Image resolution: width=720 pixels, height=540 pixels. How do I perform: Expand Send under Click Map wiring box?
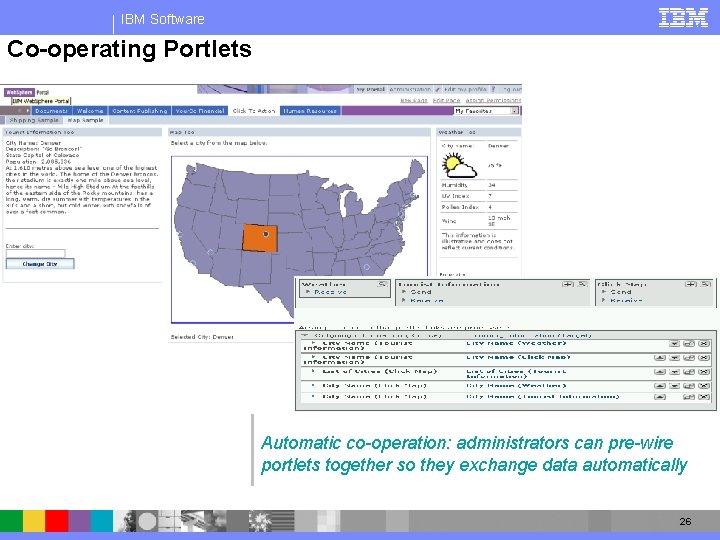click(x=604, y=292)
